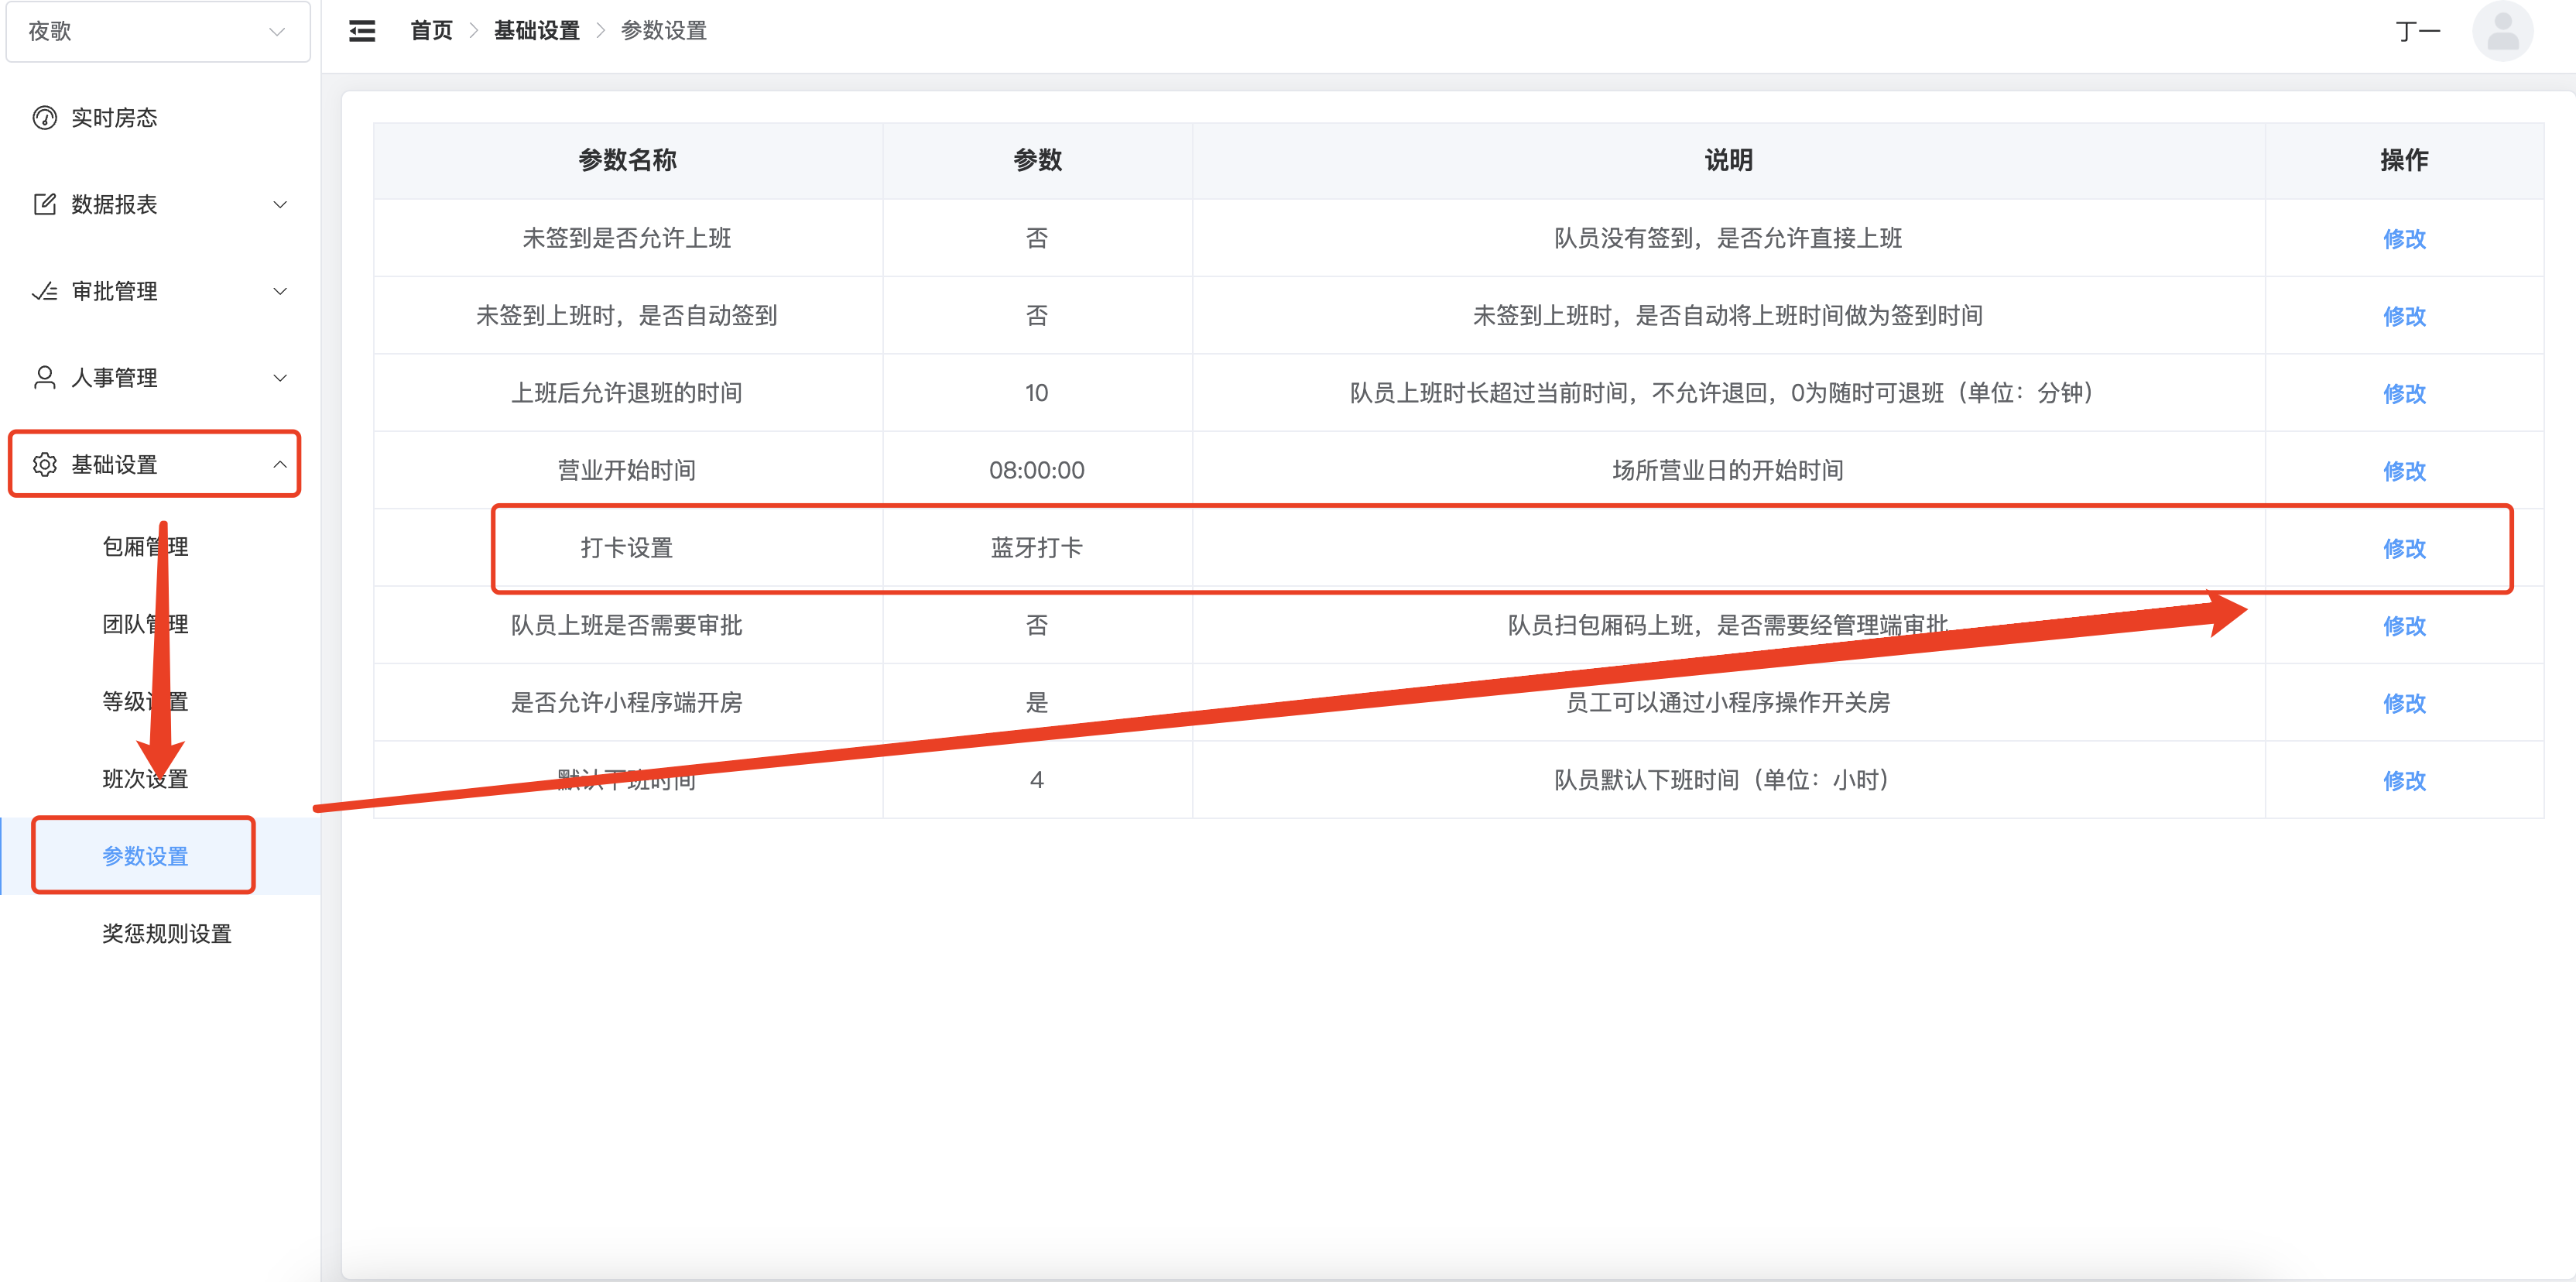This screenshot has height=1282, width=2576.
Task: Click 队员没有签到，是否允许直接上班 description
Action: (x=1728, y=238)
